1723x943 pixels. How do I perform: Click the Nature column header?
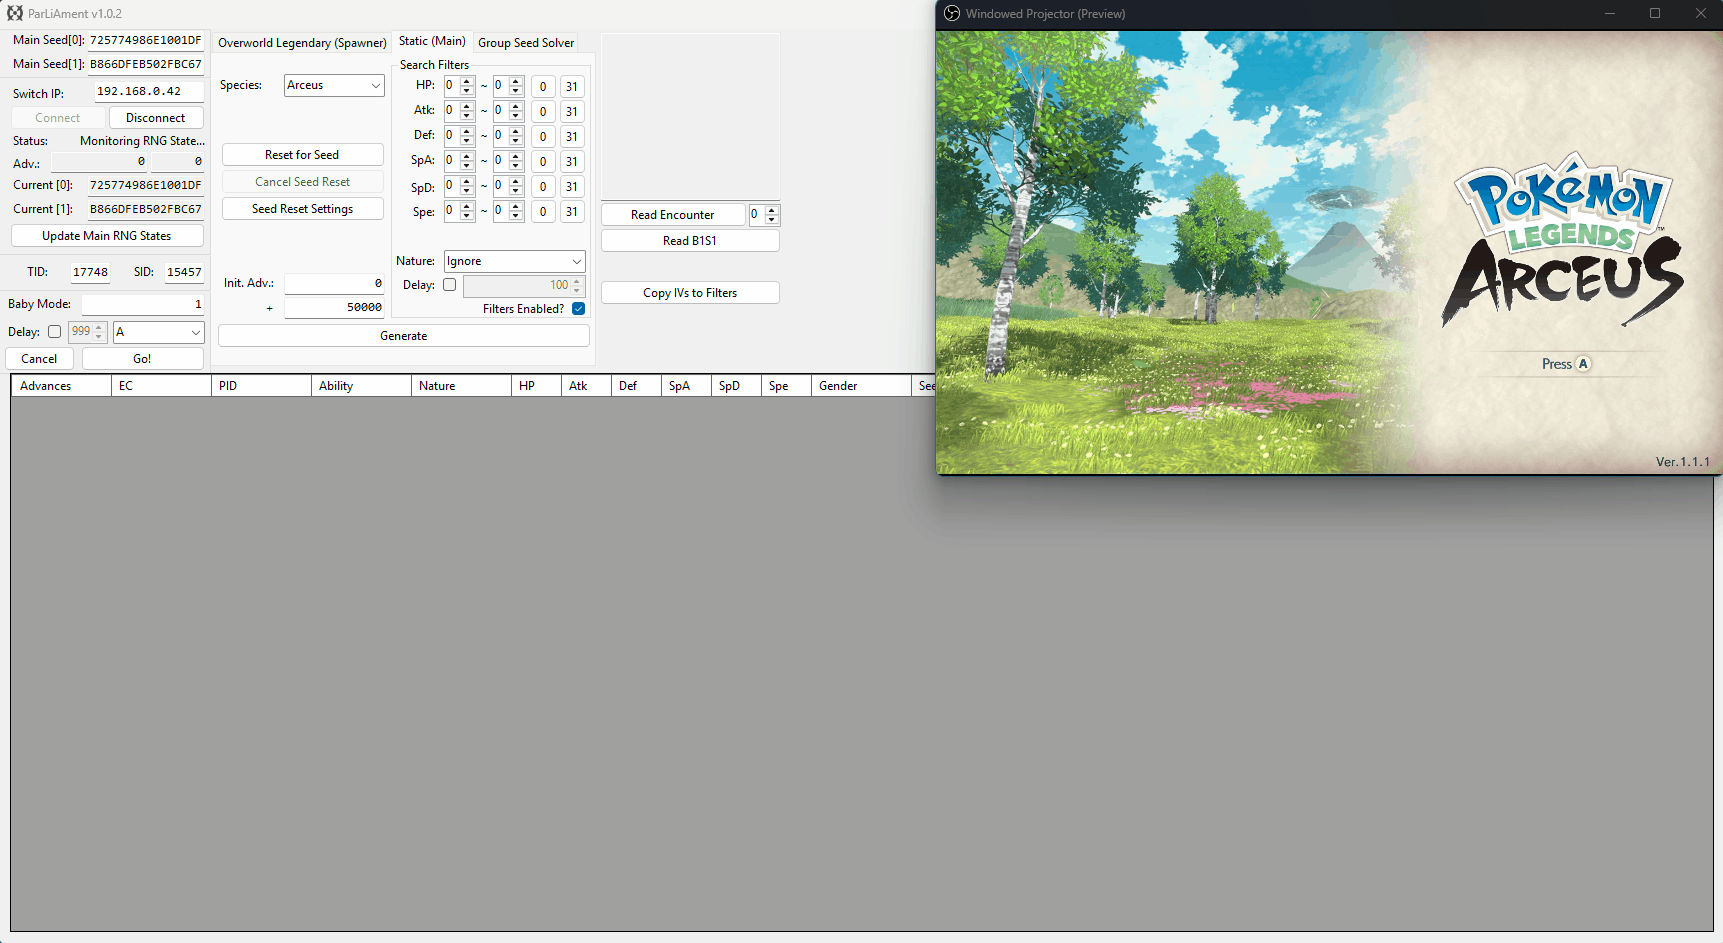[x=461, y=386]
